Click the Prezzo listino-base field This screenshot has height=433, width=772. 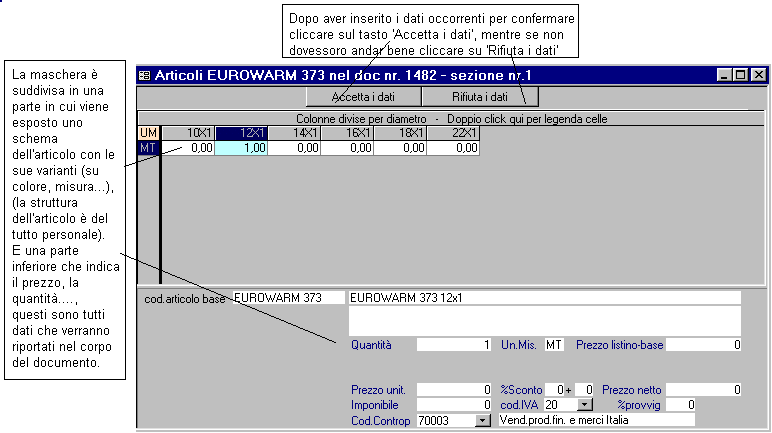704,345
